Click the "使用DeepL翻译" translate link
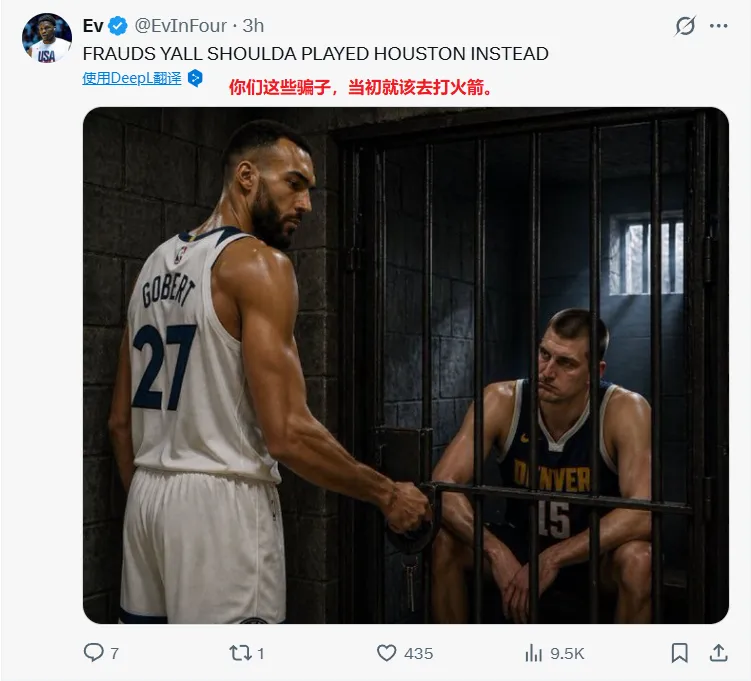The height and width of the screenshot is (681, 751). pos(132,78)
